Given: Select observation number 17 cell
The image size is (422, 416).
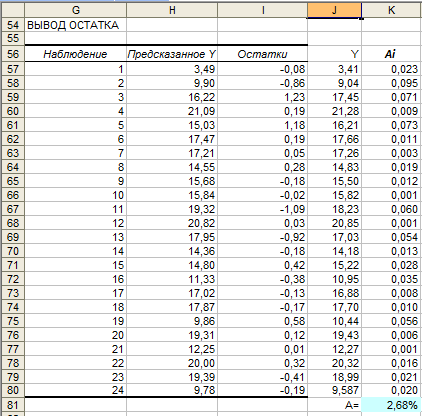Looking at the screenshot, I should [76, 293].
